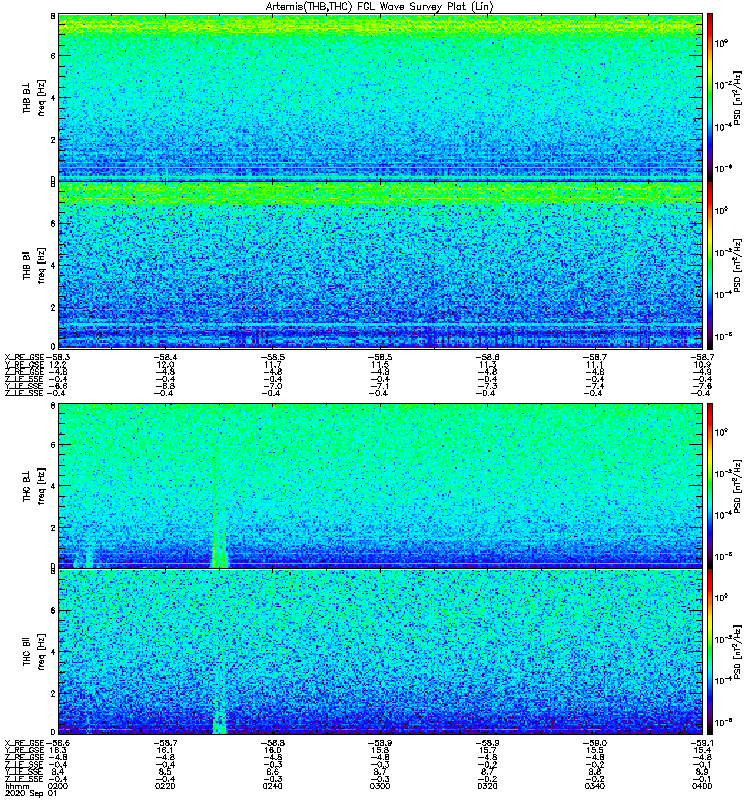This screenshot has height=800, width=750.
Task: Click the "hhmm" time-axis label
Action: (17, 786)
